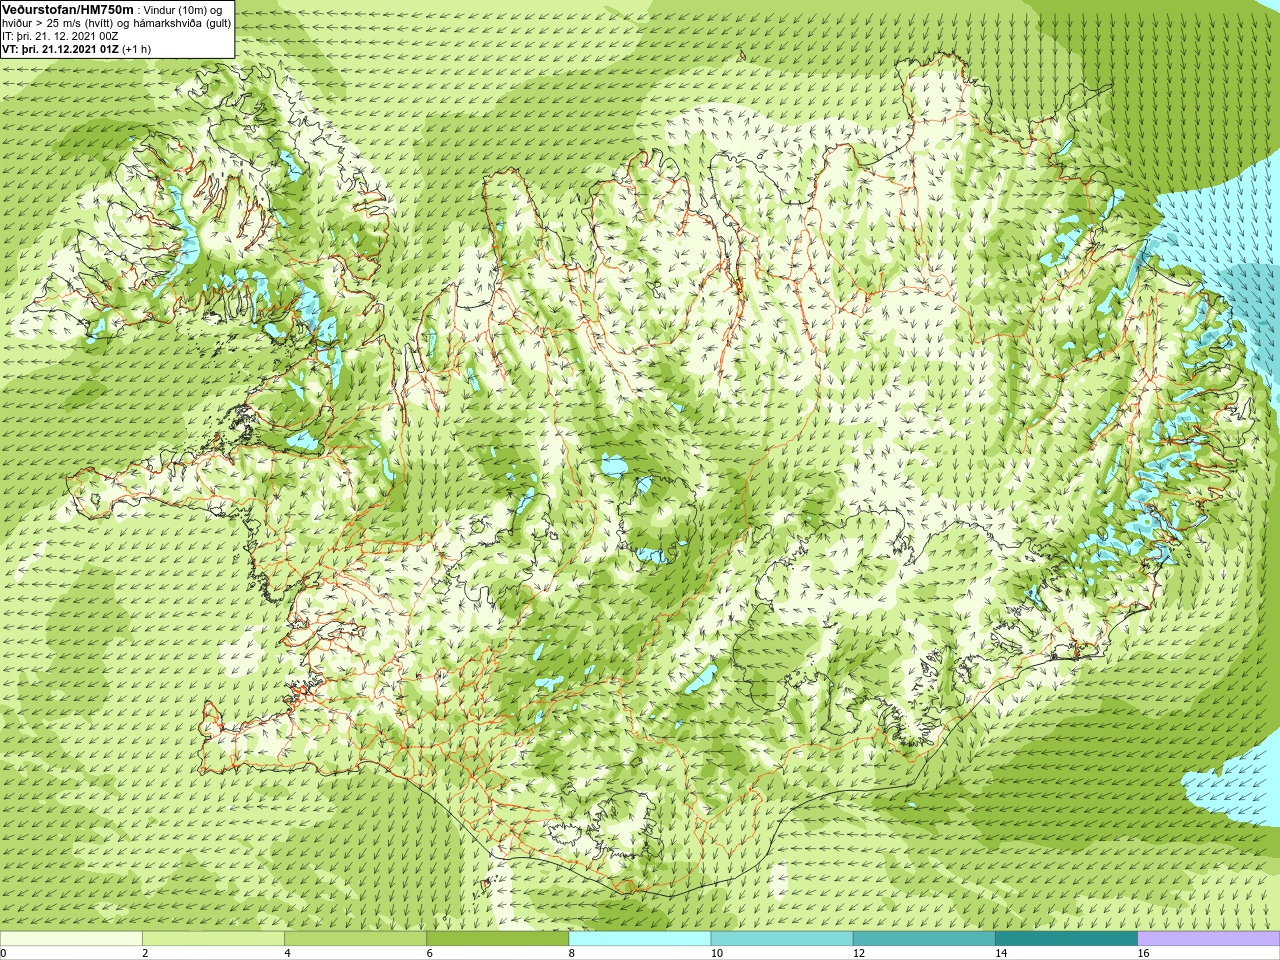This screenshot has width=1280, height=960.
Task: Click the 'Vindur (10m) og' label
Action: pyautogui.click(x=184, y=10)
